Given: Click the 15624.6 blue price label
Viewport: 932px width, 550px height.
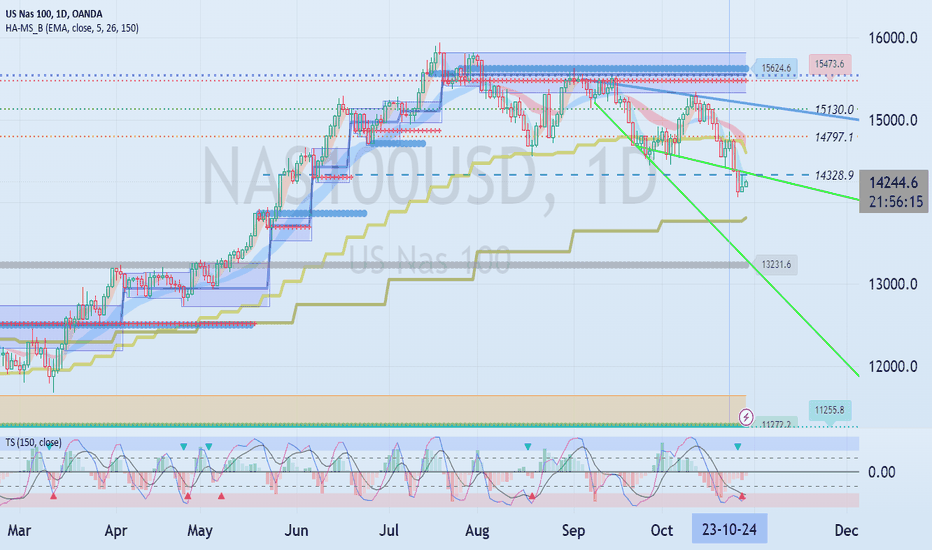Looking at the screenshot, I should (775, 68).
